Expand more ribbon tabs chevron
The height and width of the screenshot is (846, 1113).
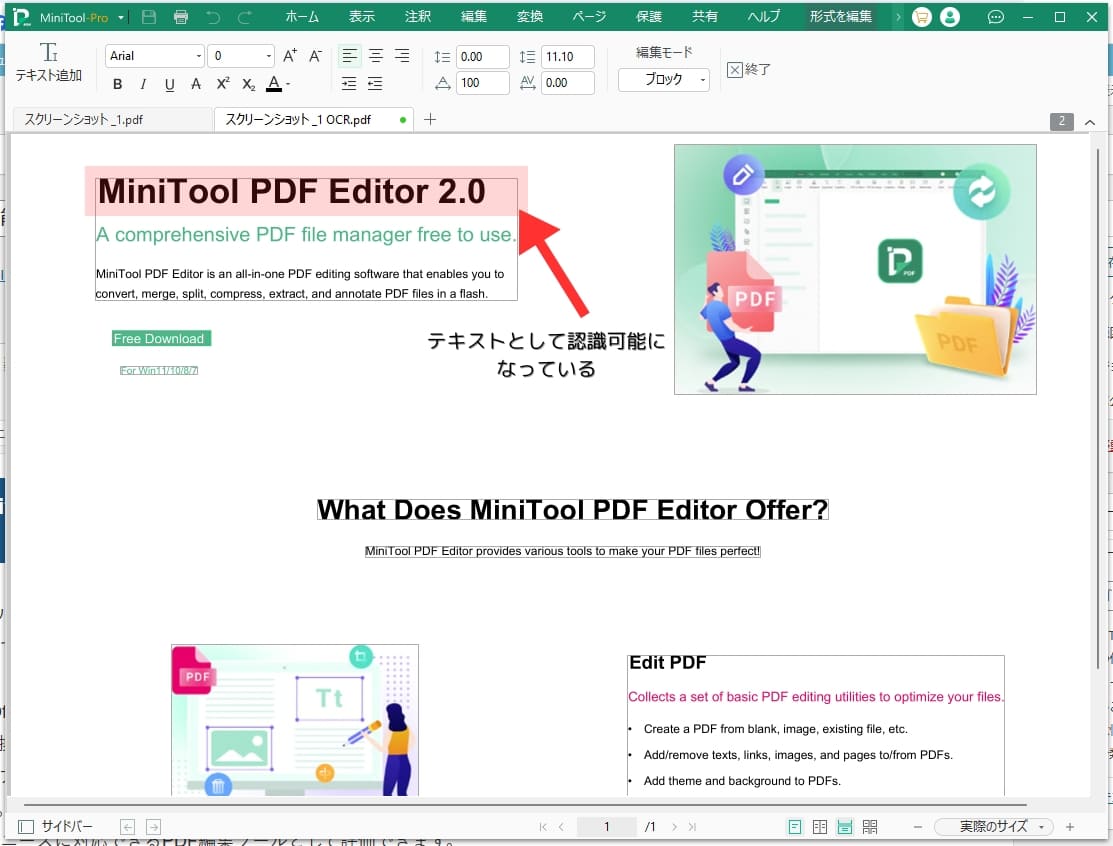(898, 17)
